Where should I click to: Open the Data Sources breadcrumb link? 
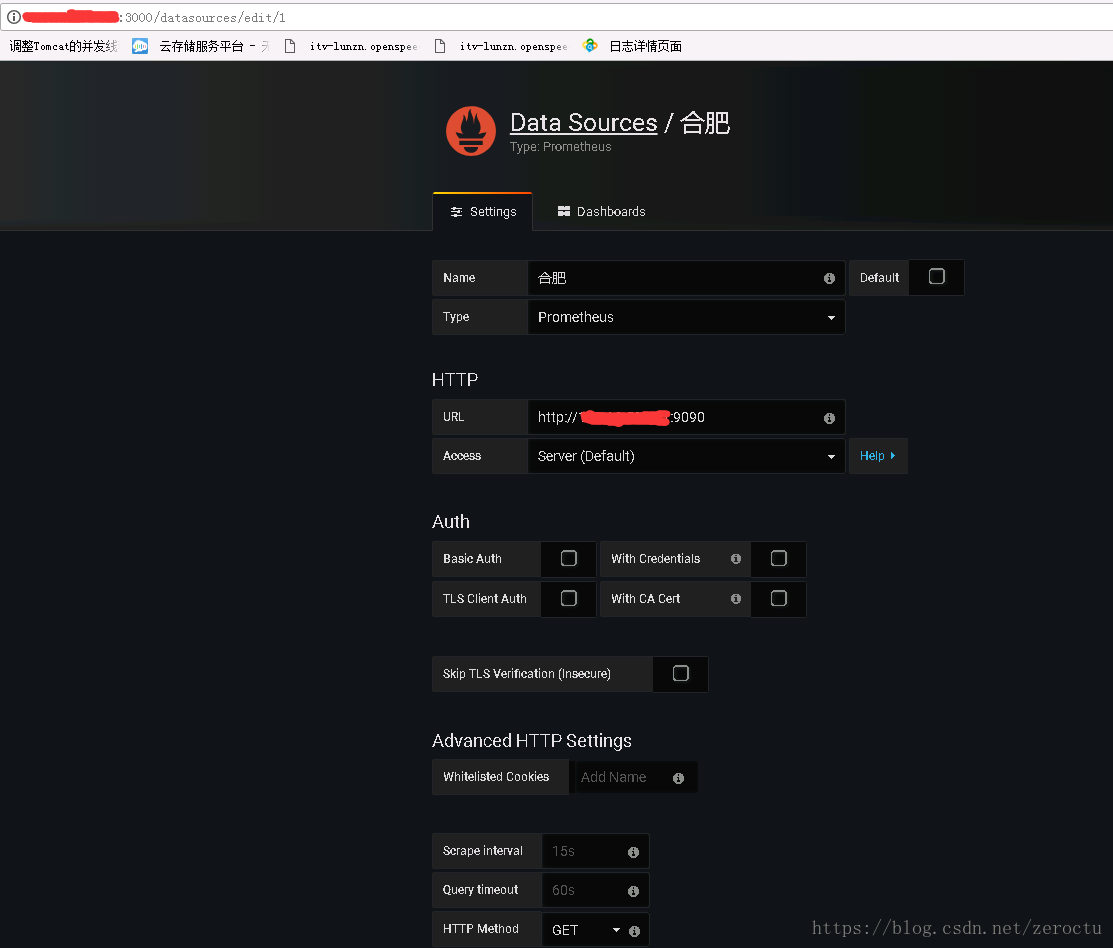pos(583,123)
